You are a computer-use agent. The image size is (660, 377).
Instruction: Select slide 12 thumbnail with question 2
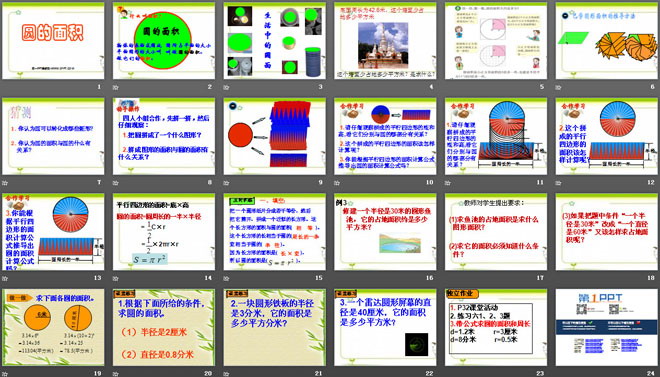click(x=607, y=136)
